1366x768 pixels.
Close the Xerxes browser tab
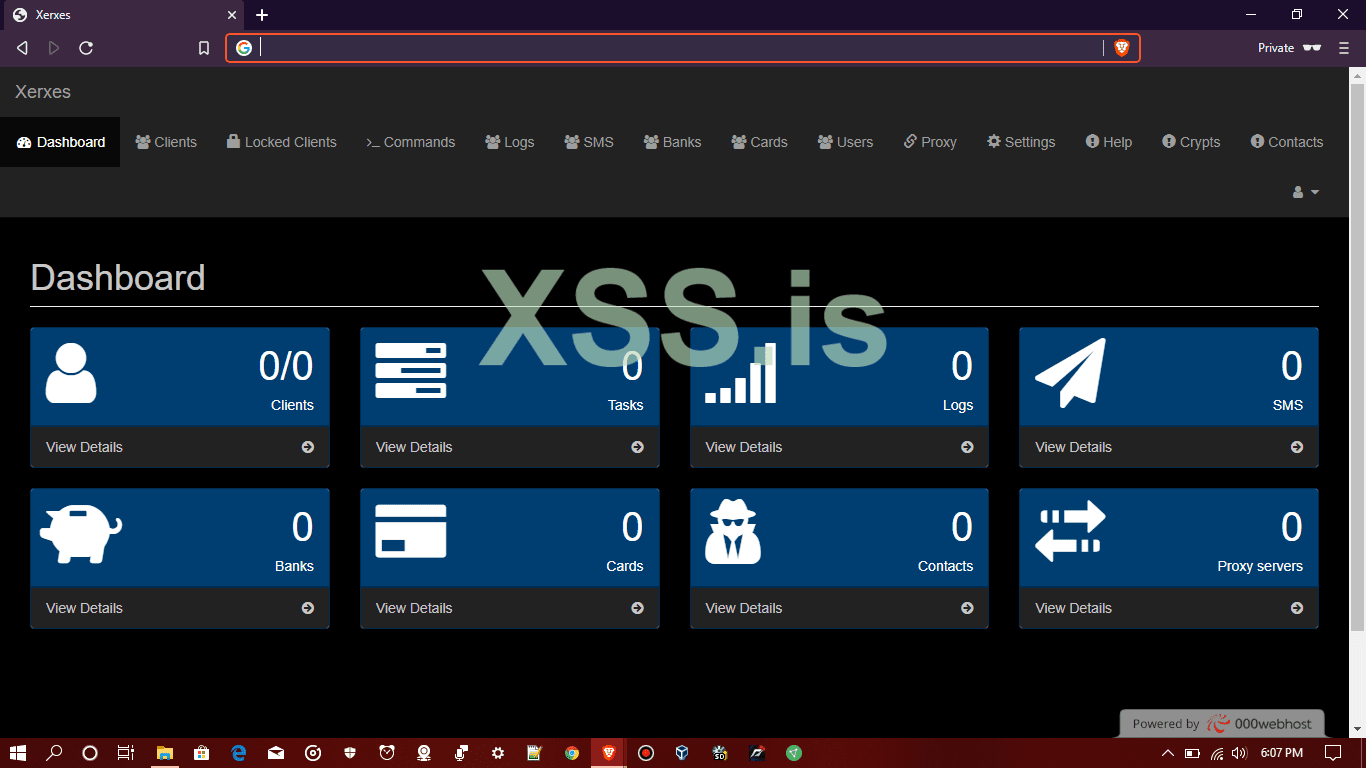click(x=232, y=15)
